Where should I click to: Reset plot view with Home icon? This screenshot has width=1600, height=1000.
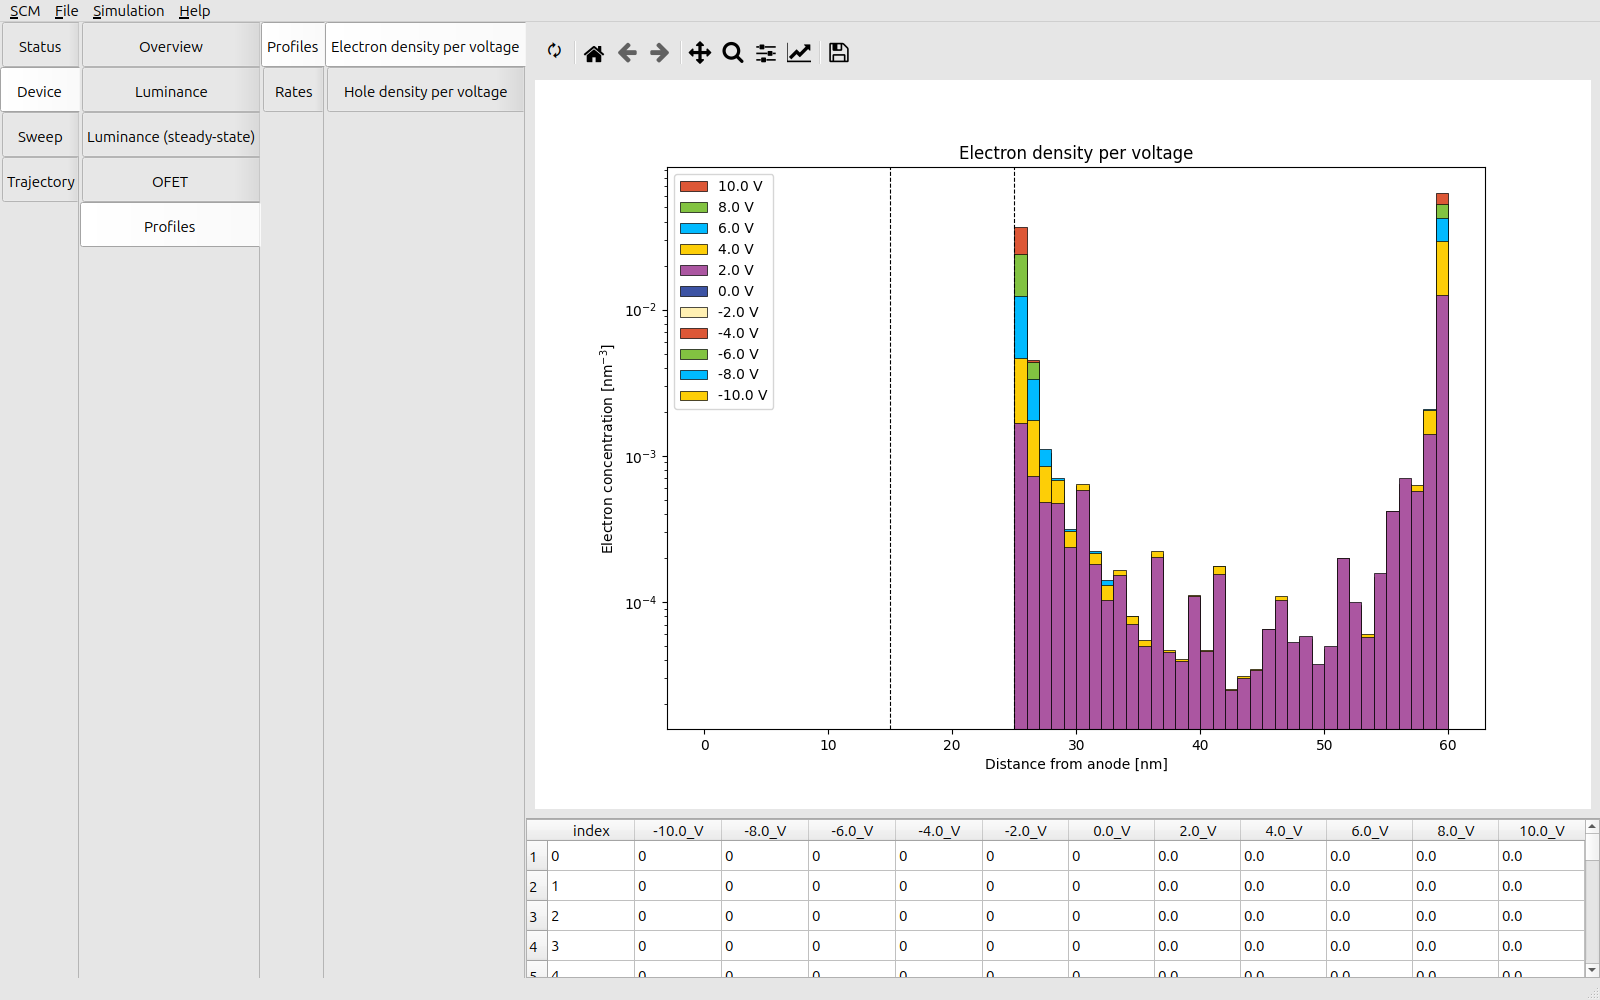pyautogui.click(x=594, y=53)
